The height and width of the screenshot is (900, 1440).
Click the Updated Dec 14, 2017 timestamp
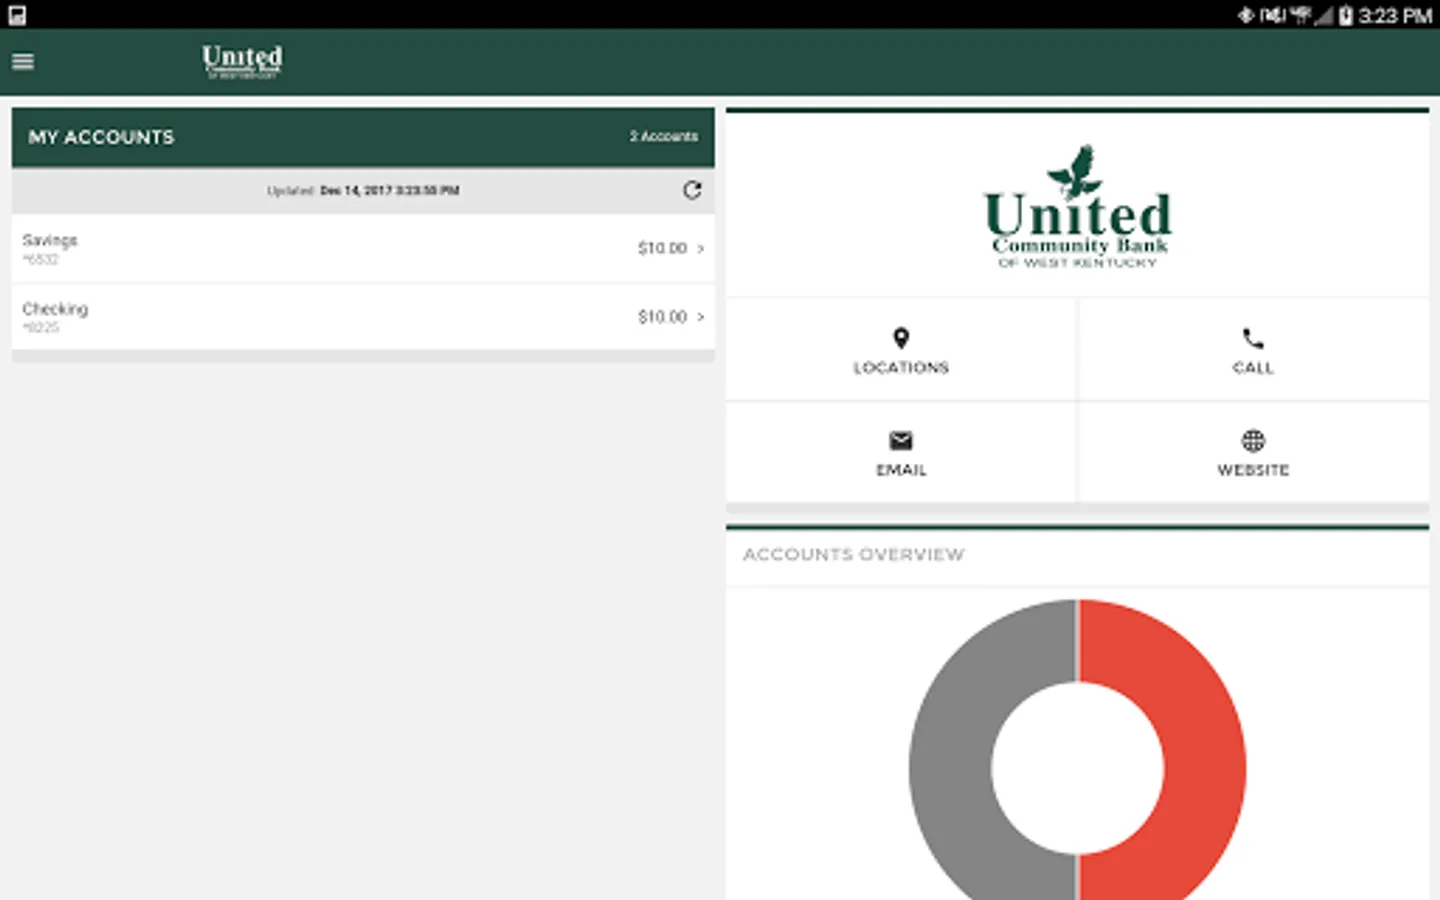click(363, 190)
